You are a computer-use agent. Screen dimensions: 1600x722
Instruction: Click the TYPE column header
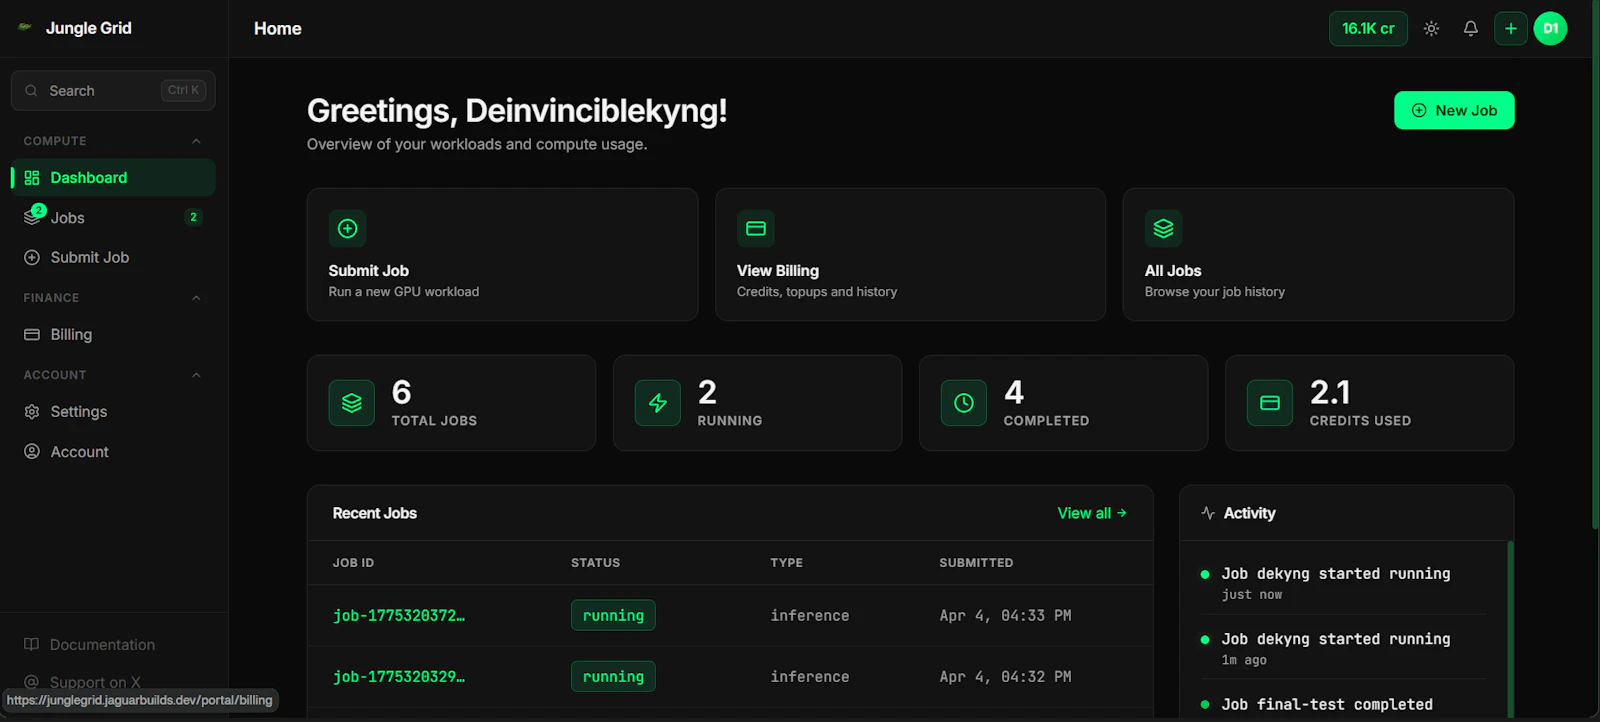(786, 563)
